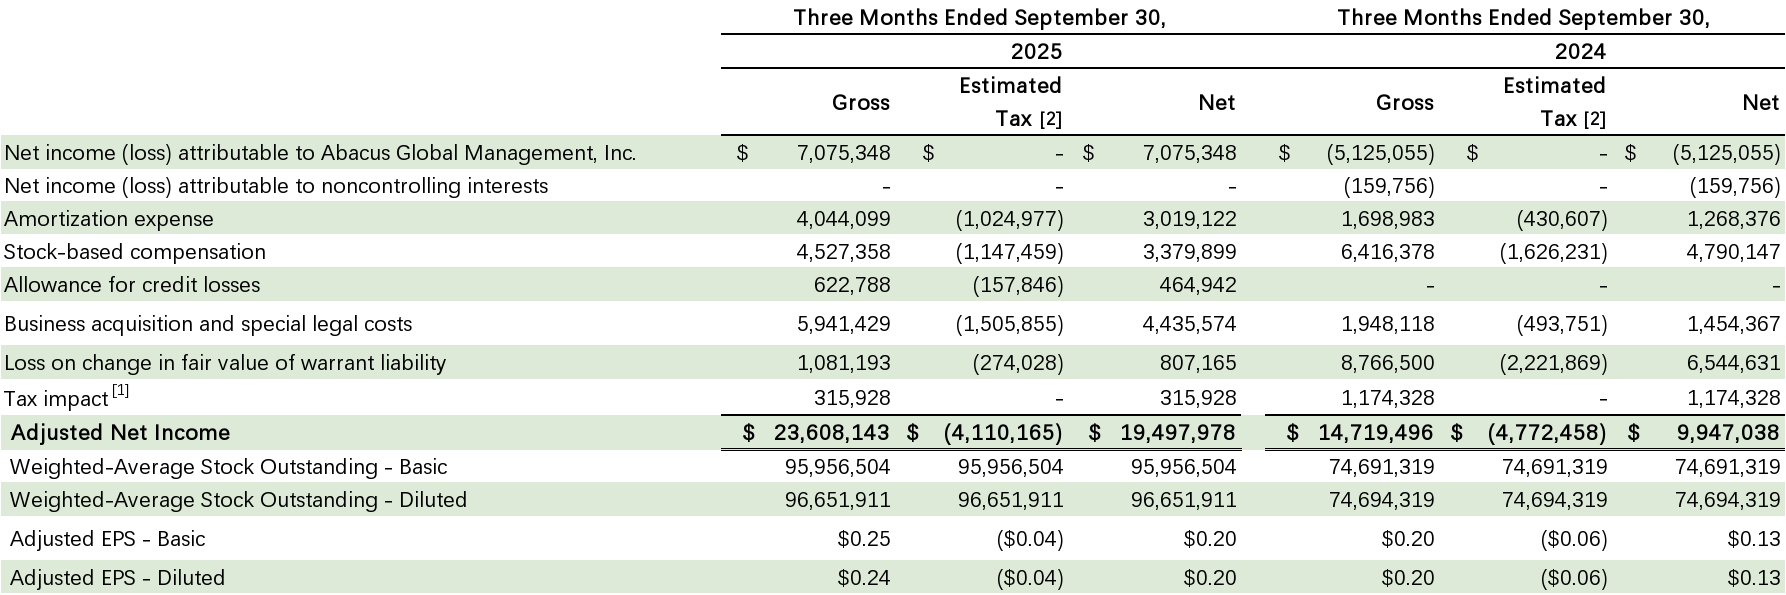Select the Amortization expense row label

pyautogui.click(x=109, y=219)
